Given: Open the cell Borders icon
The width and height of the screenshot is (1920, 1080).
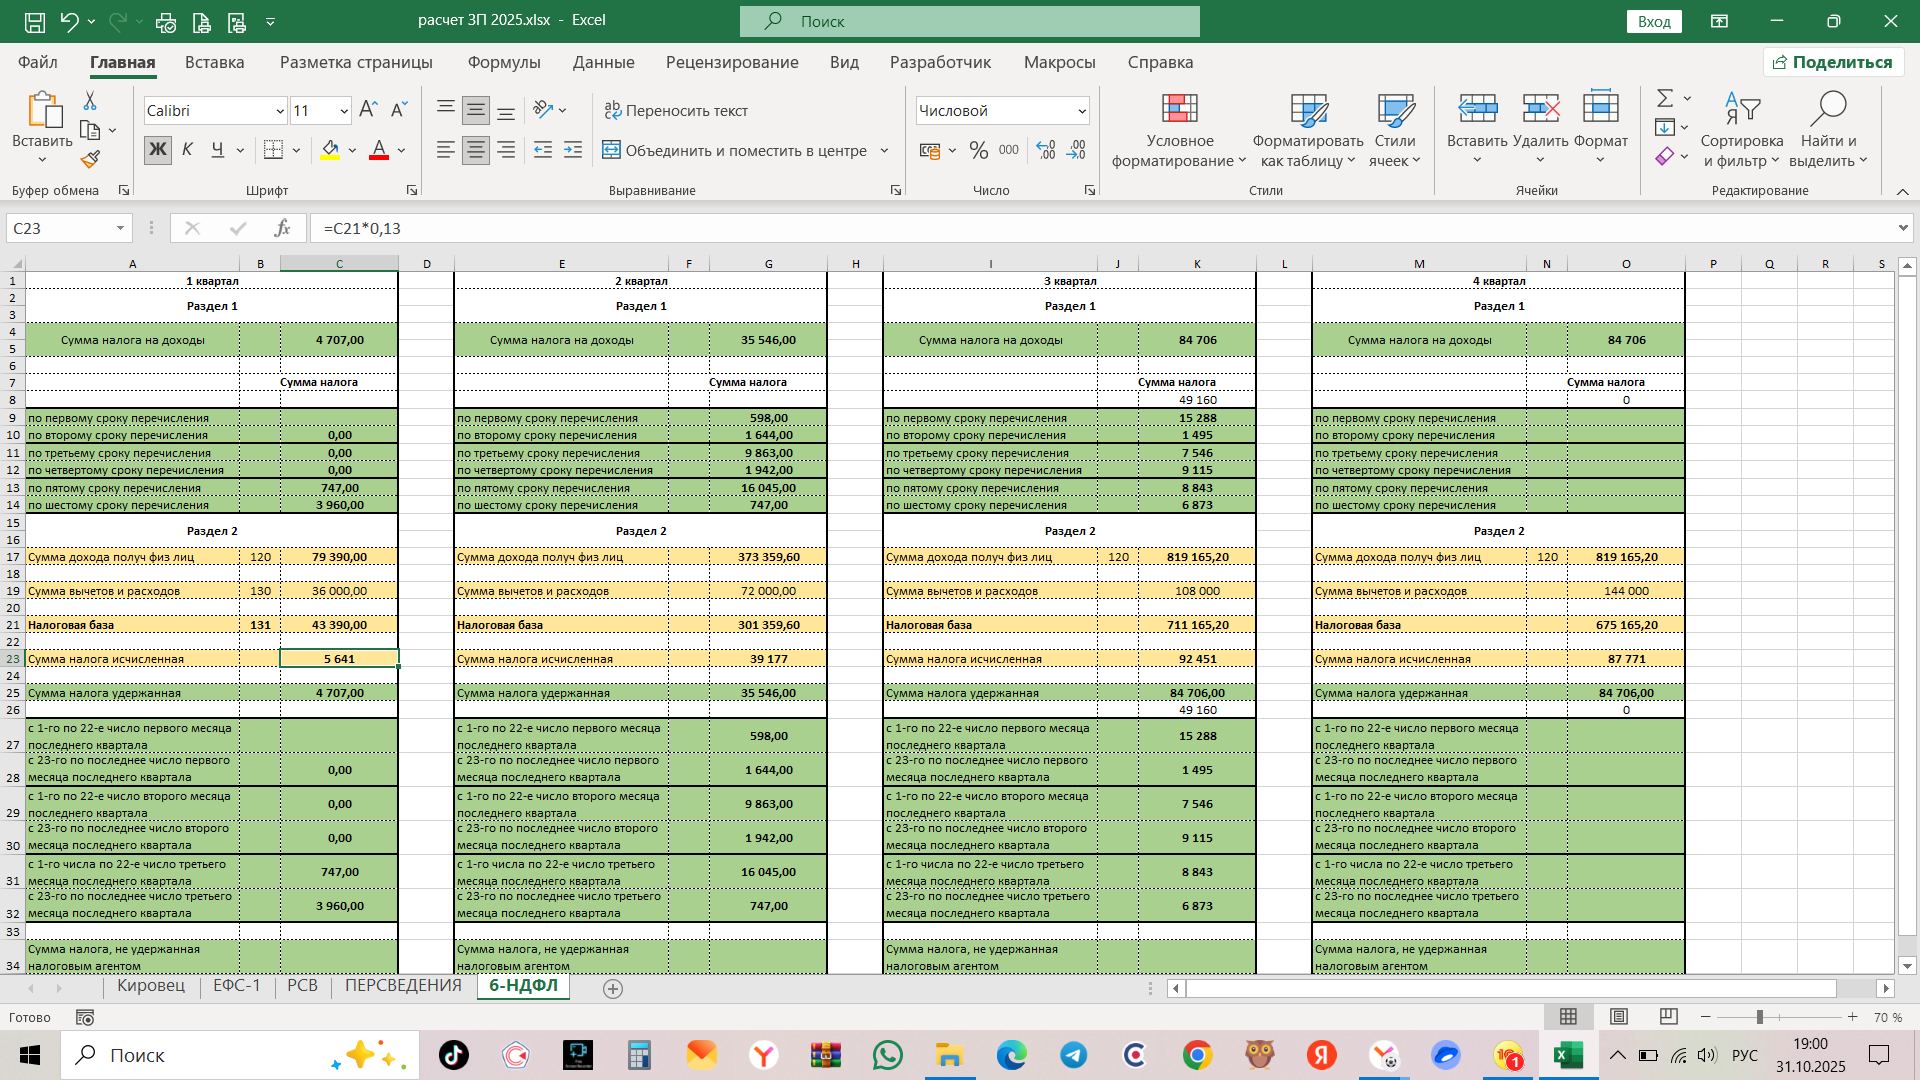Looking at the screenshot, I should [x=273, y=150].
